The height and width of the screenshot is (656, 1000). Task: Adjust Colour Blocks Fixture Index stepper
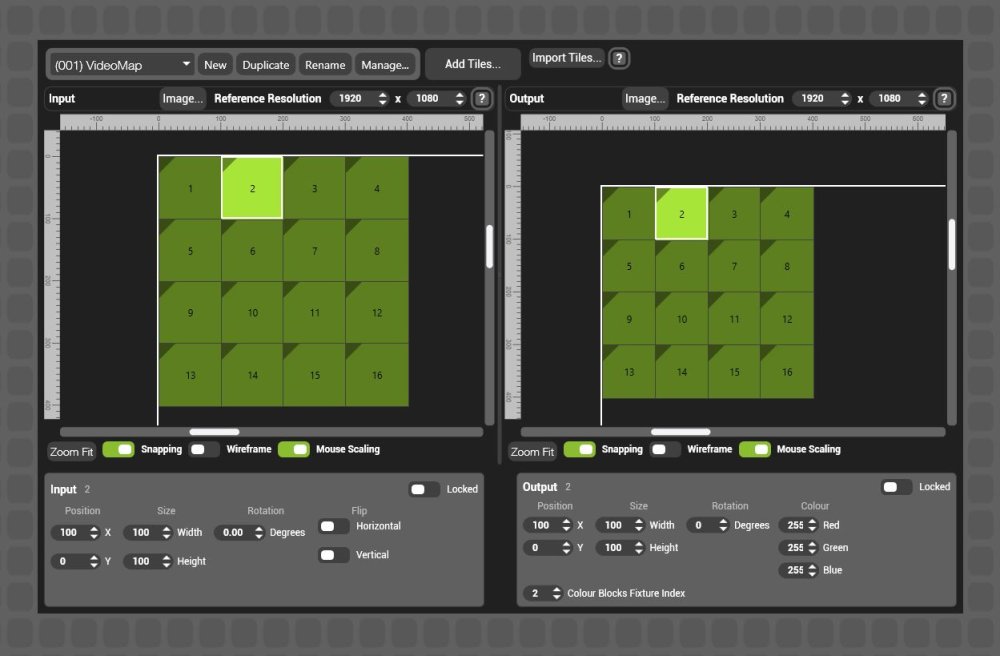click(556, 594)
